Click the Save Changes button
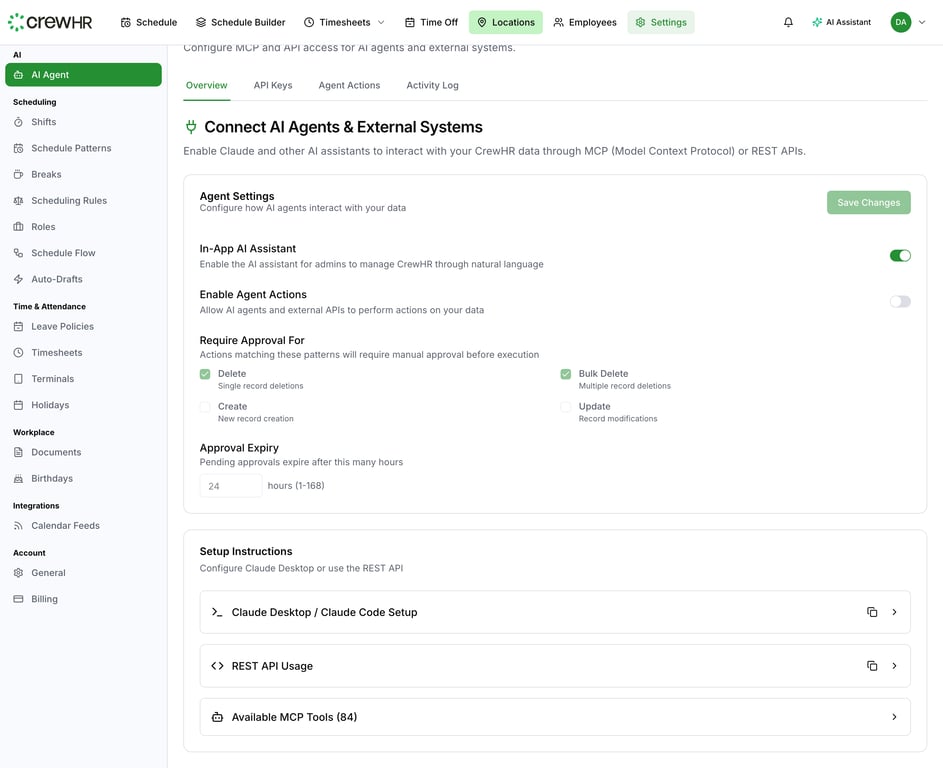Screen dimensions: 943x768 pos(868,202)
